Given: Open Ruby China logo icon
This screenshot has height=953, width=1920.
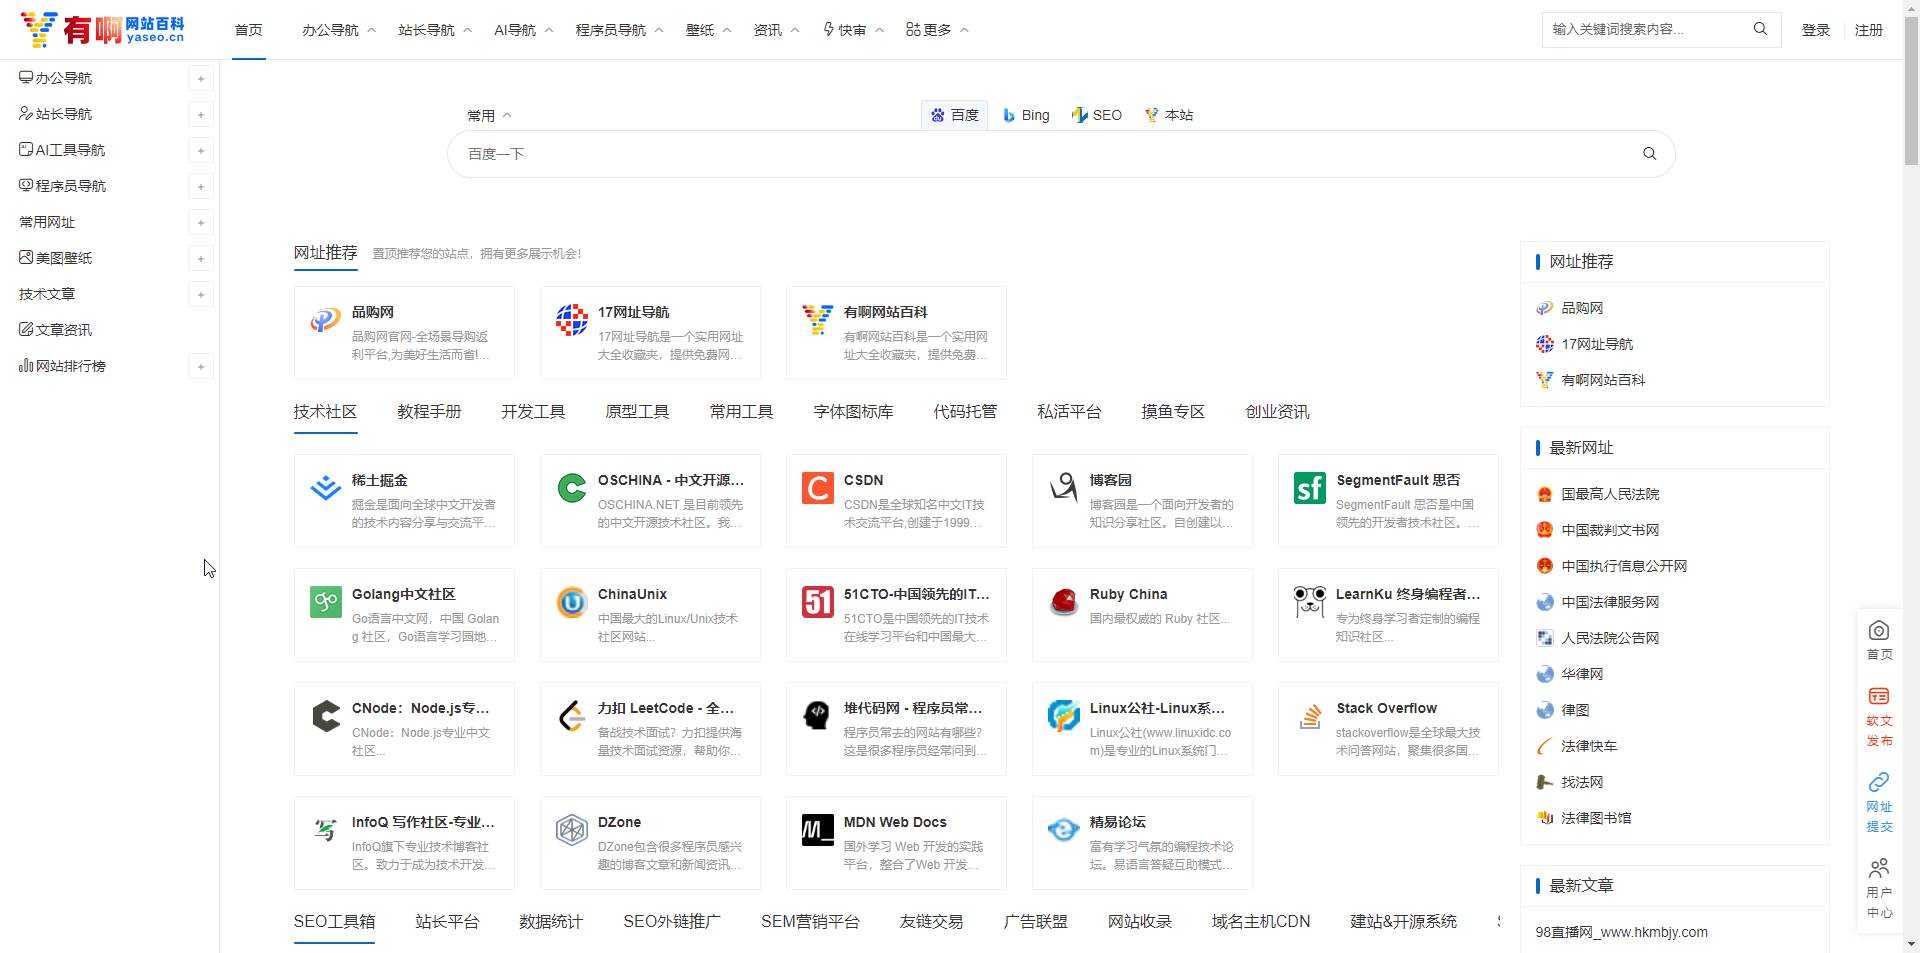Looking at the screenshot, I should pos(1064,602).
